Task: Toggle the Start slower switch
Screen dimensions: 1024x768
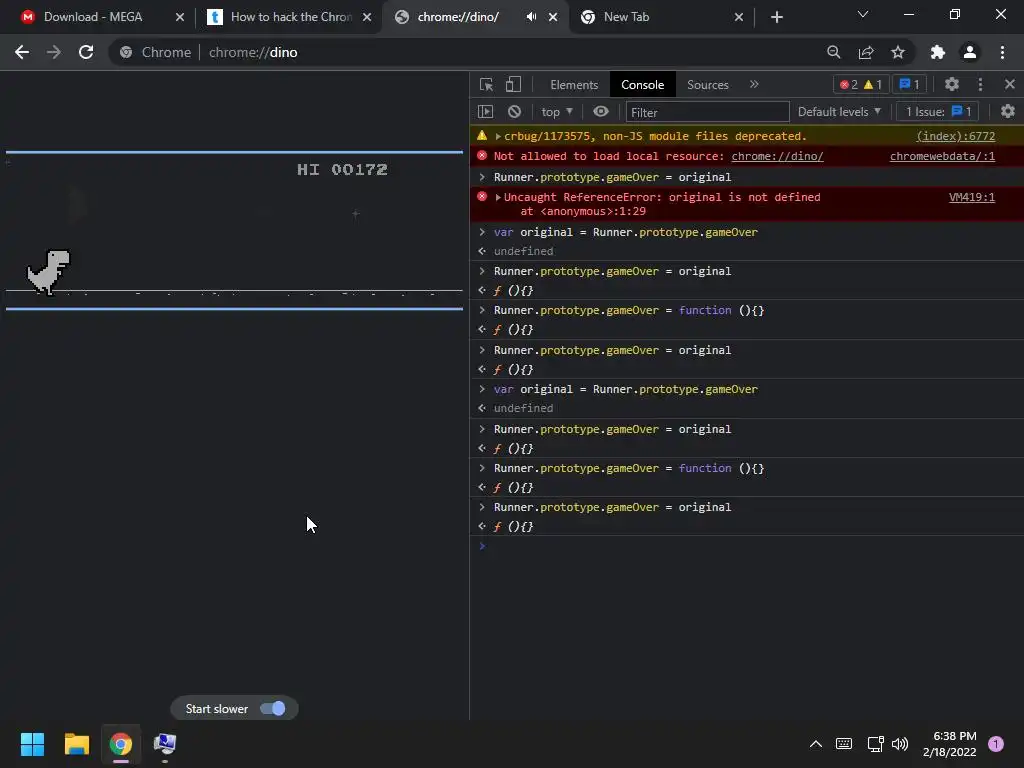Action: (272, 709)
